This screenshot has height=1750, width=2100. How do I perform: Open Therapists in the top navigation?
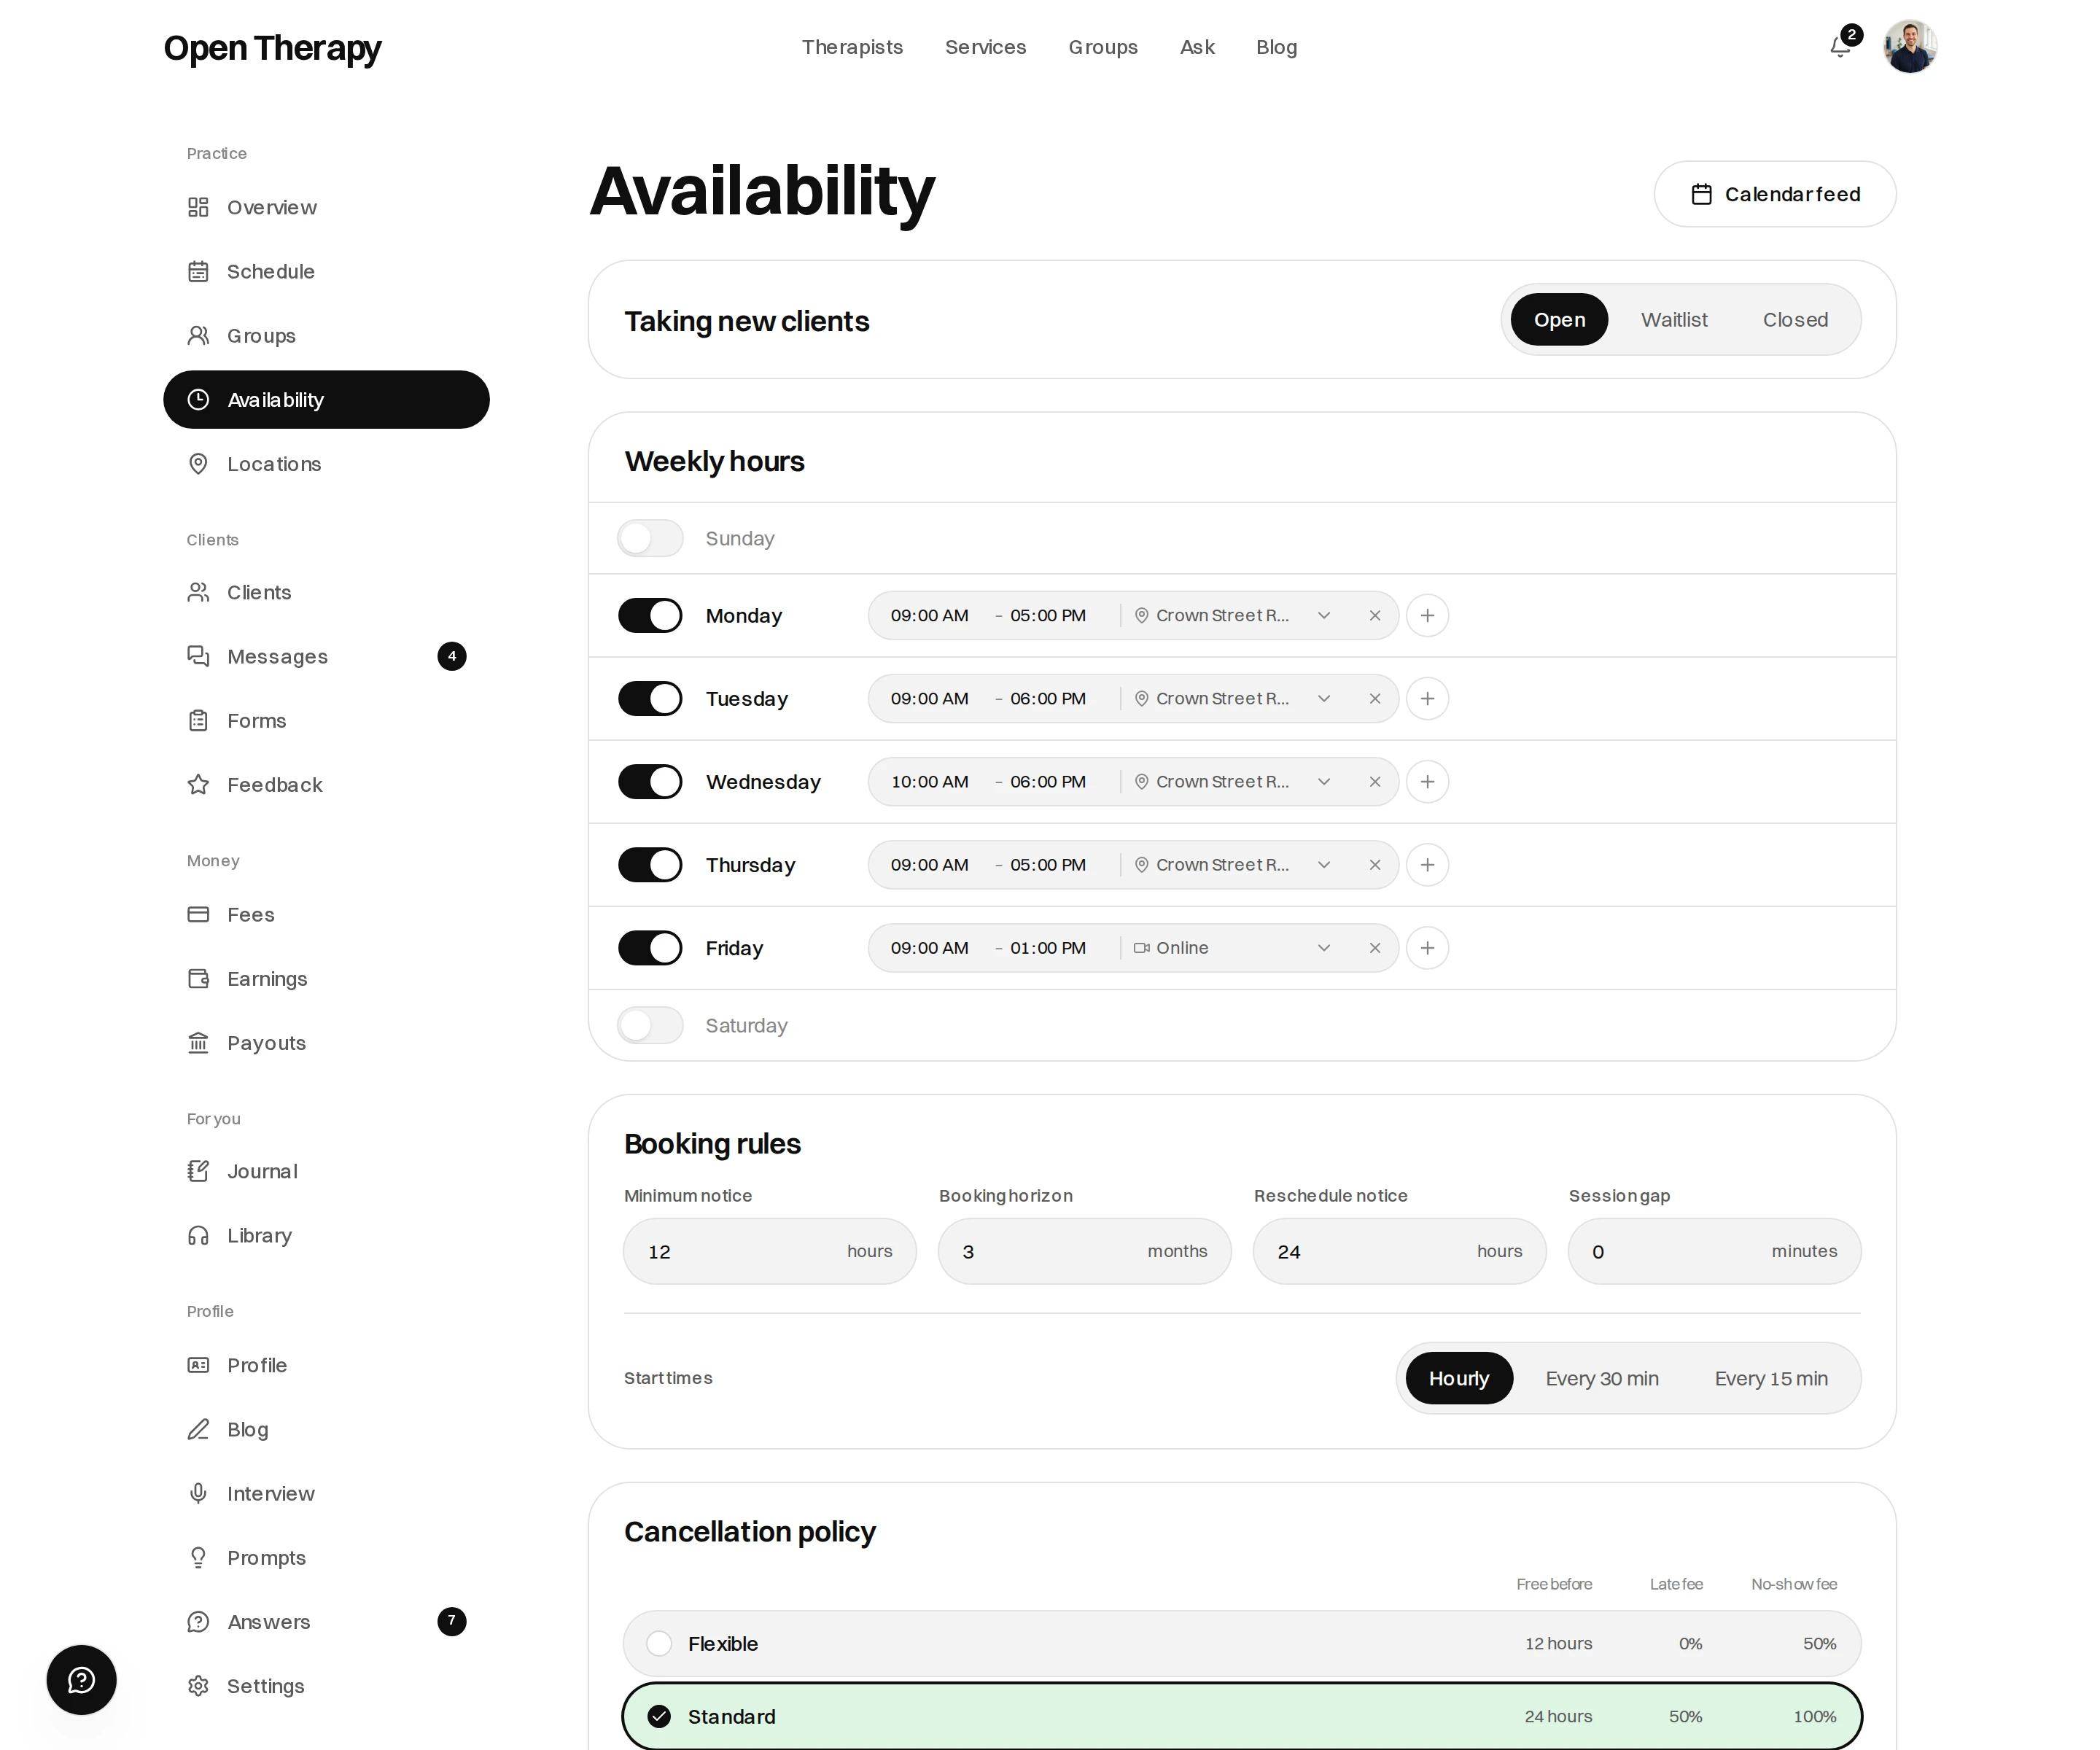pyautogui.click(x=852, y=47)
